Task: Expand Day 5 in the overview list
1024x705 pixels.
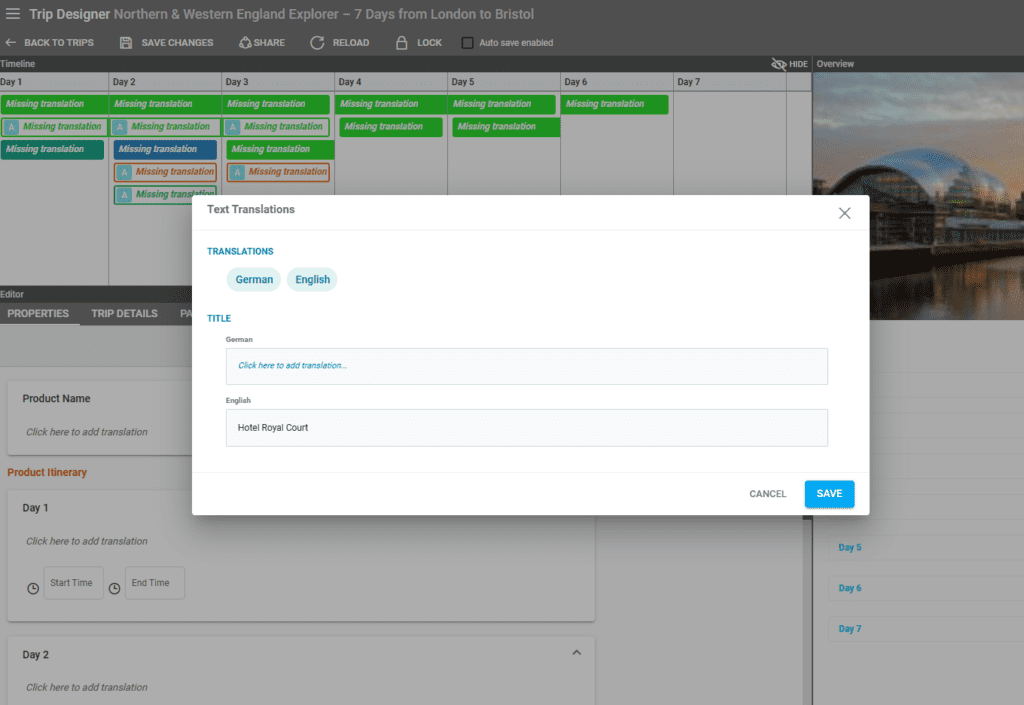Action: (x=849, y=548)
